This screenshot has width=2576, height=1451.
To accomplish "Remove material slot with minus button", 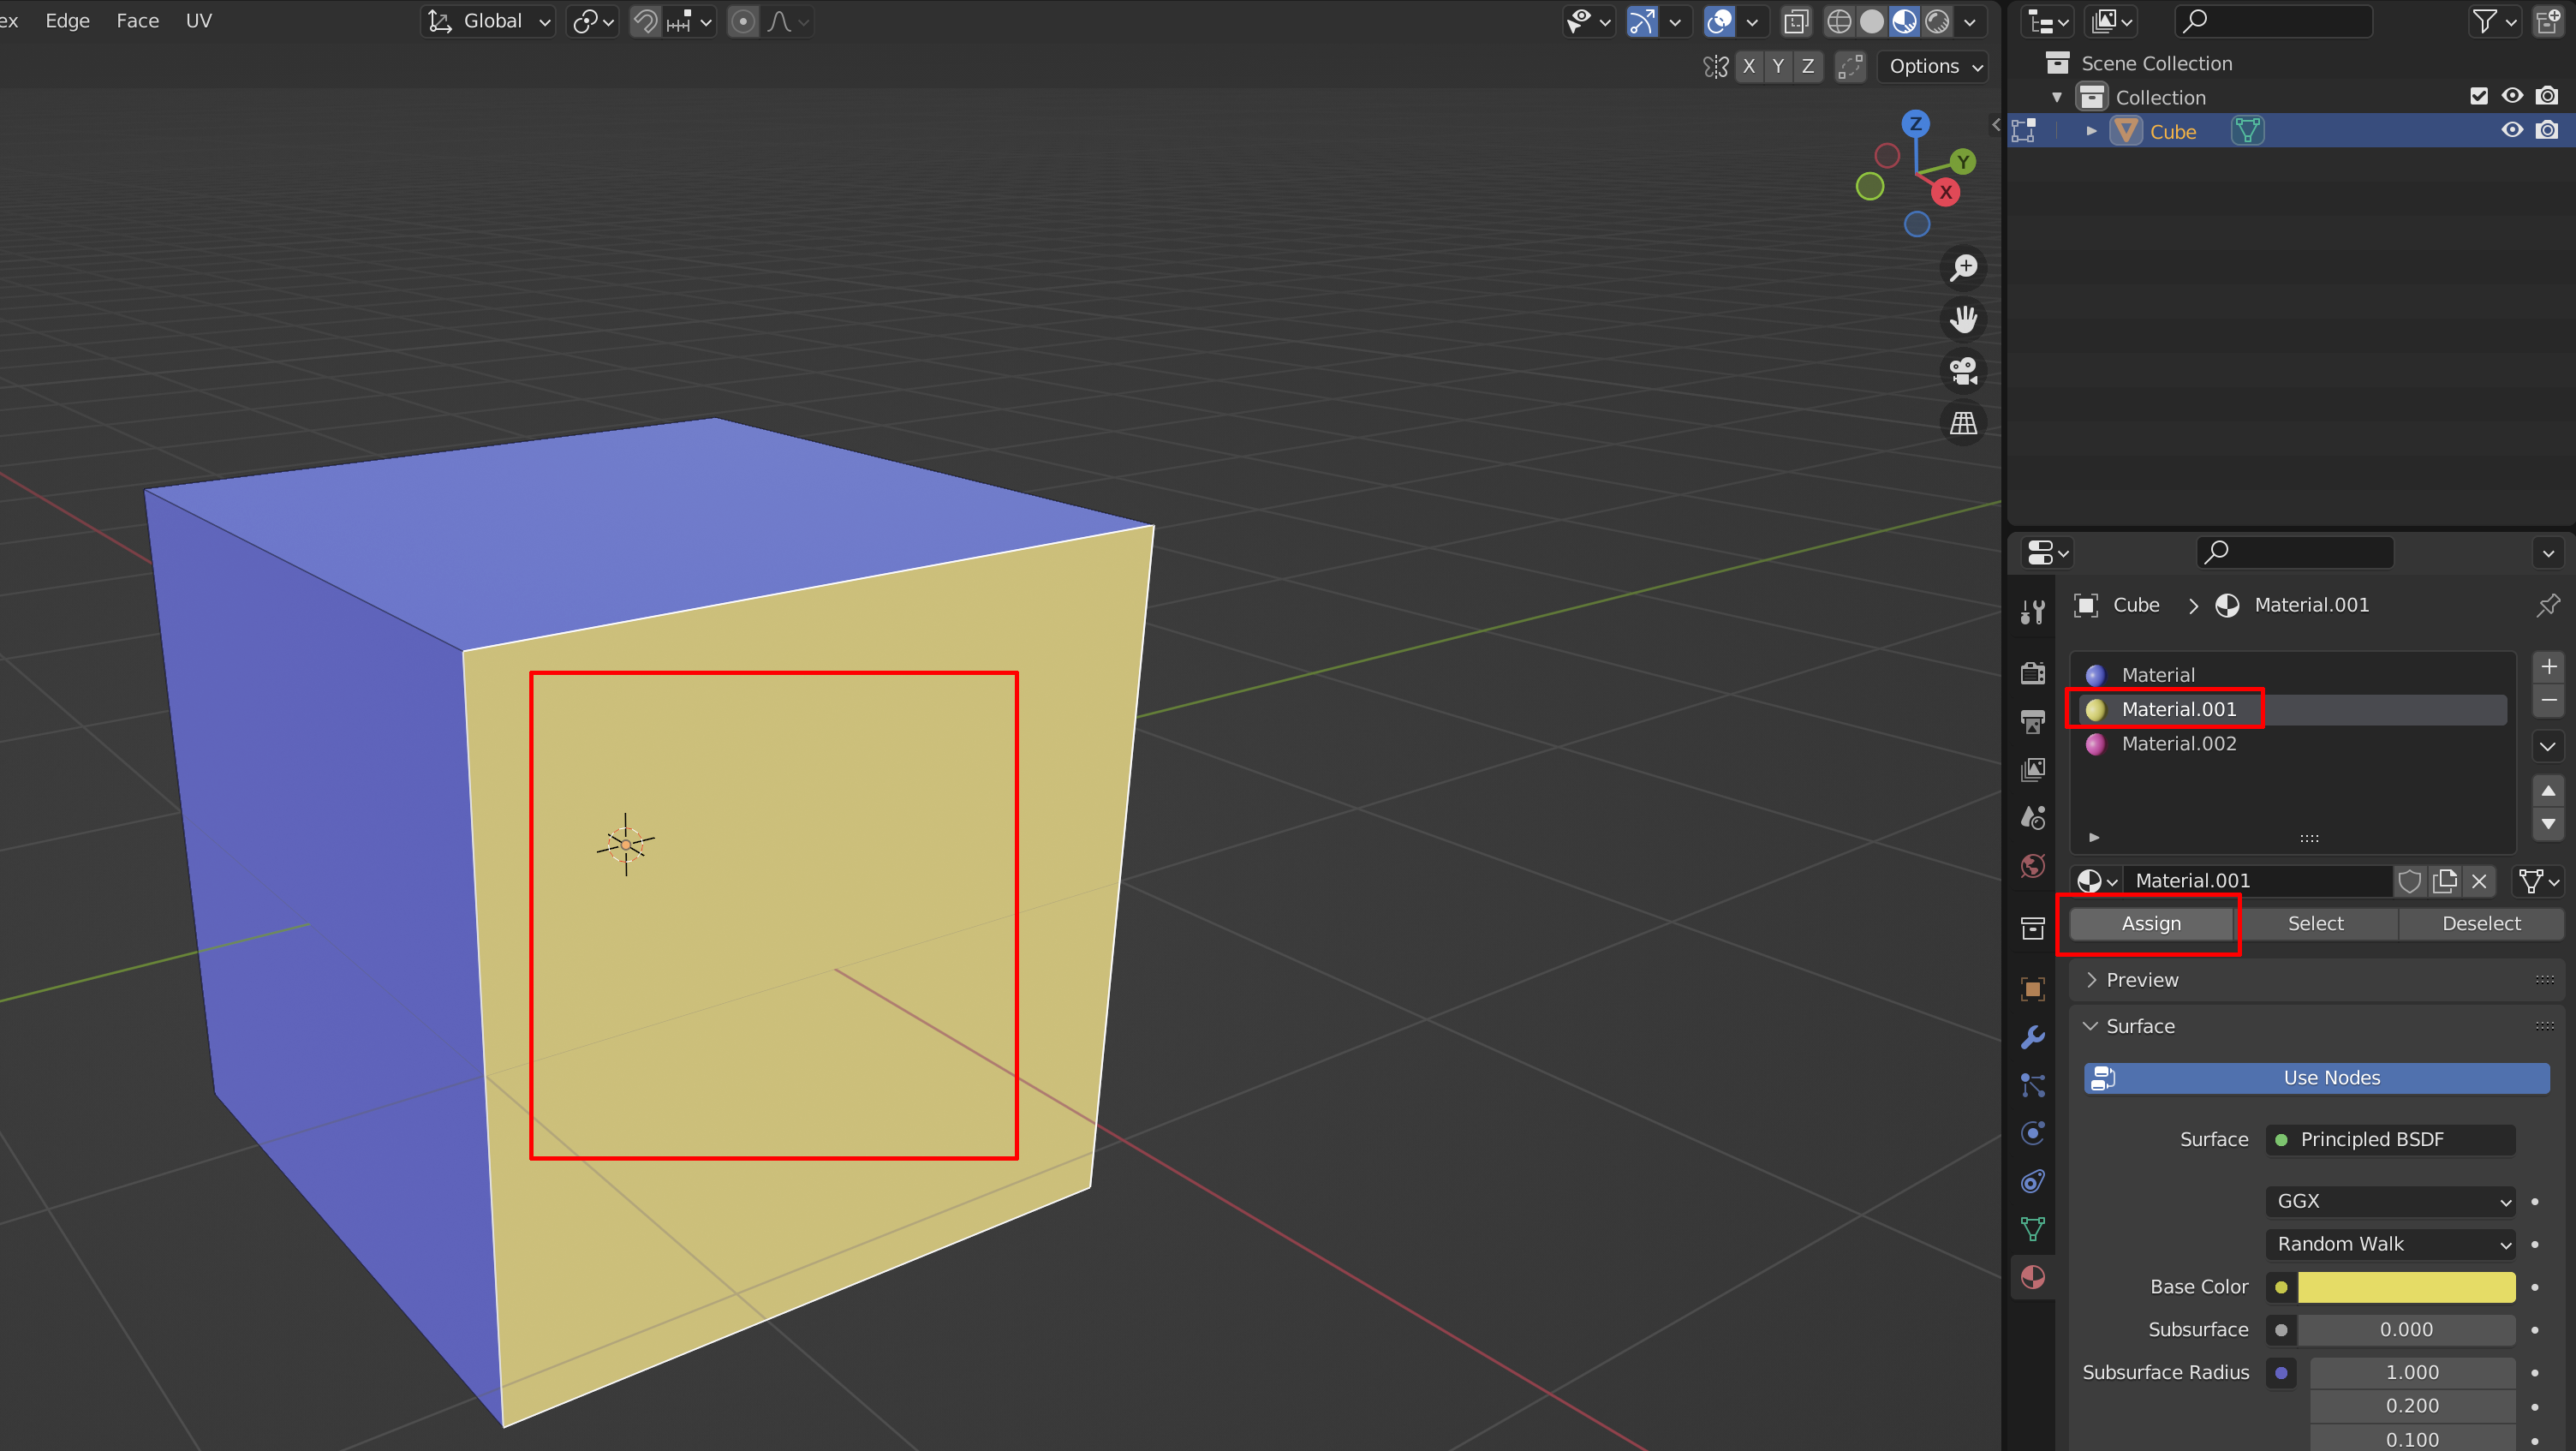I will [x=2548, y=700].
